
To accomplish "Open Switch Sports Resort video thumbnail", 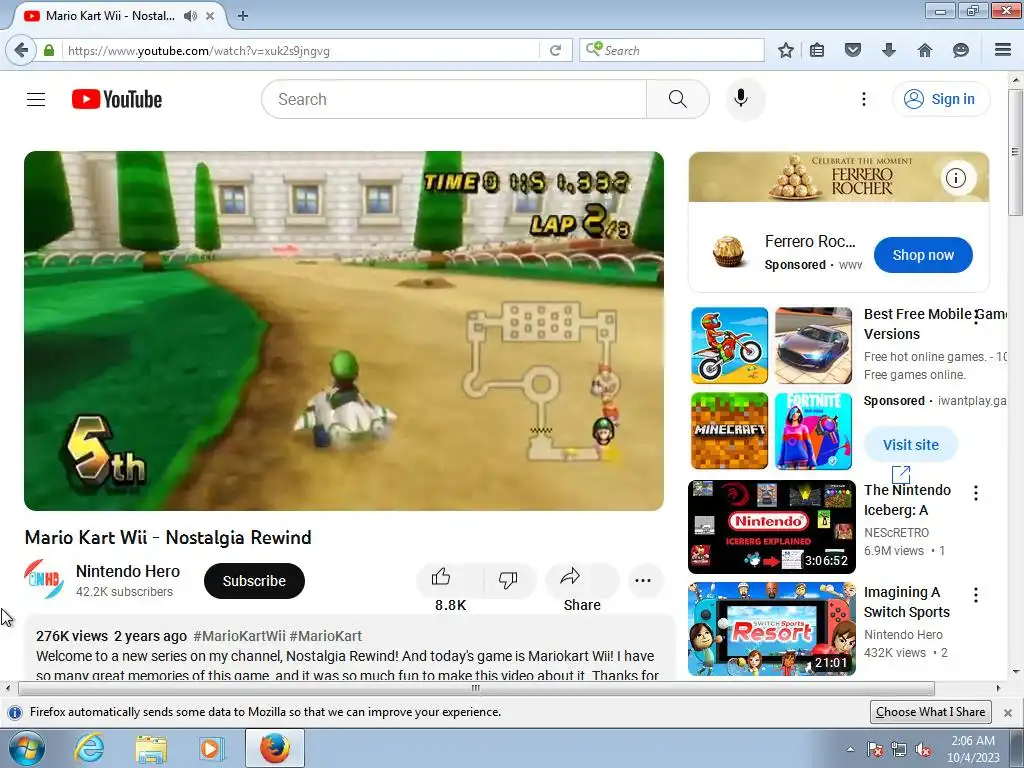I will (x=771, y=629).
